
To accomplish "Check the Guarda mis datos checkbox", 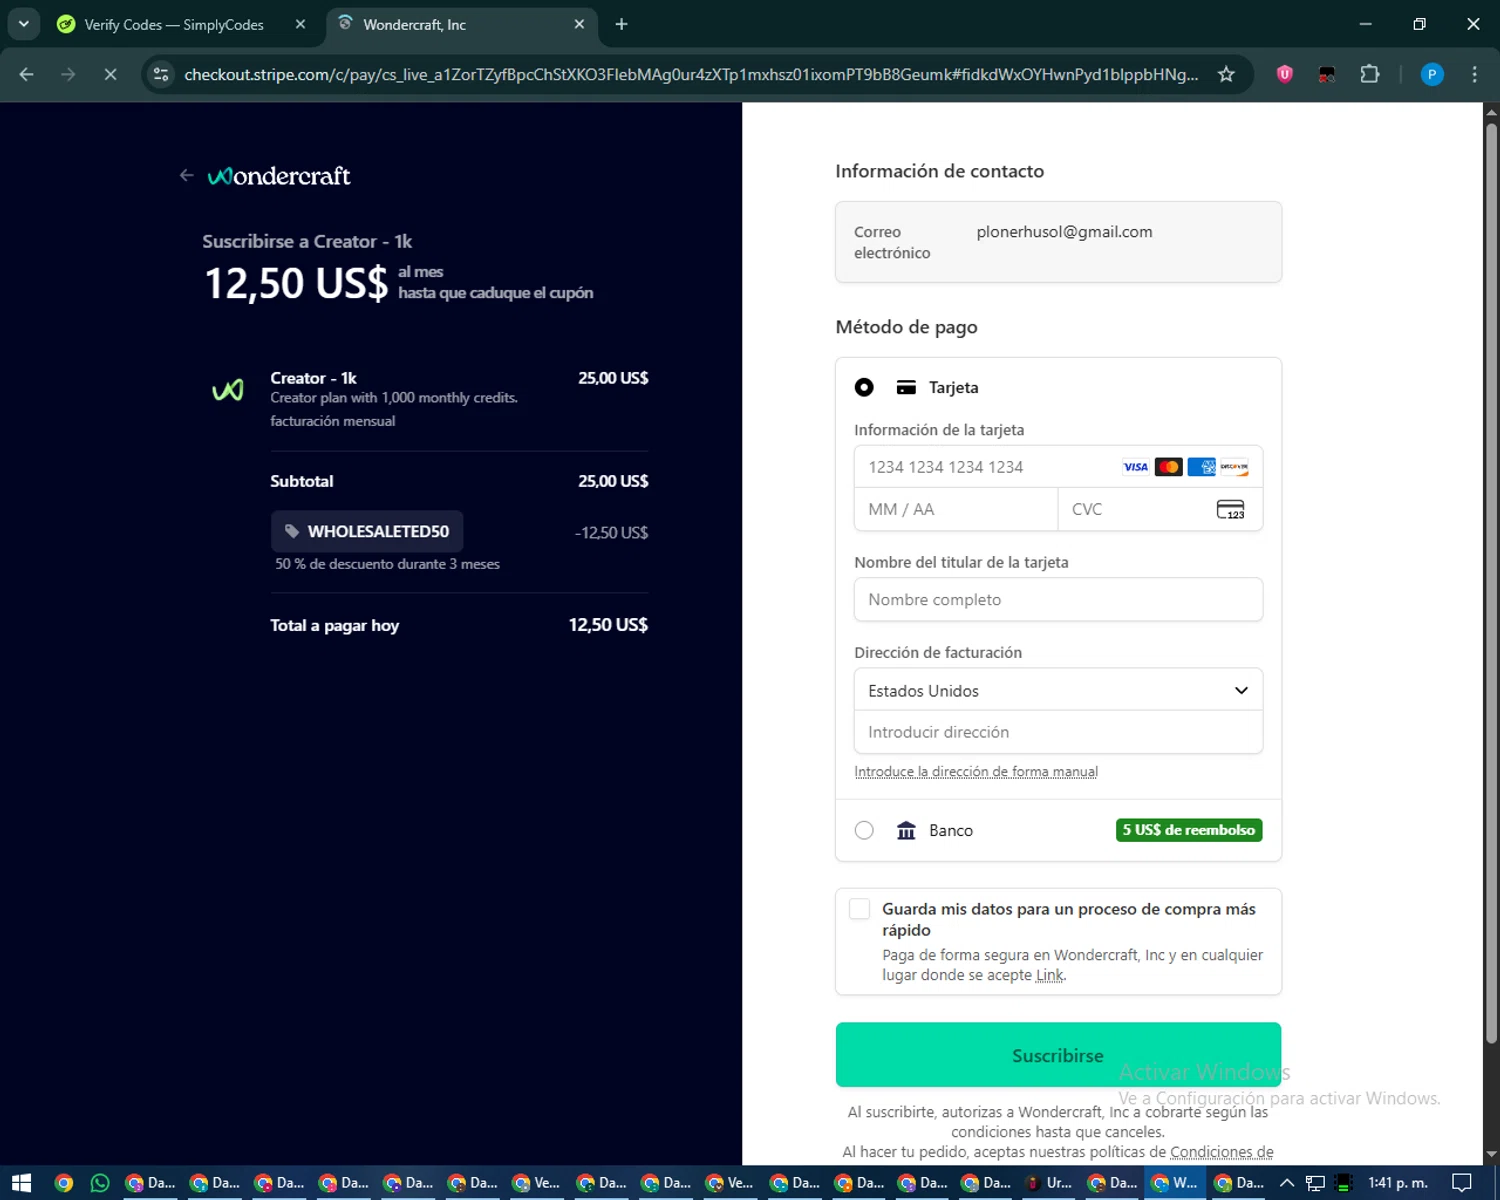I will tap(859, 908).
